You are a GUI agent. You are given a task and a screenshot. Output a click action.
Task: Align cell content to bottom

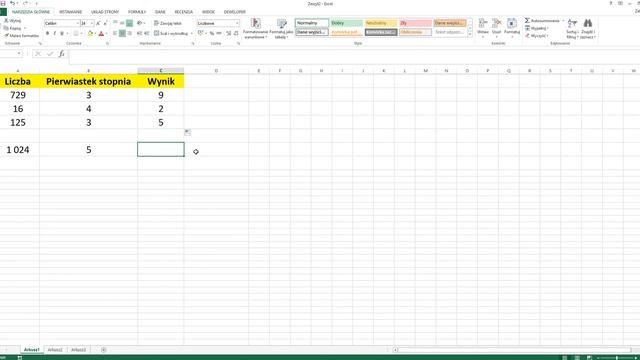click(129, 23)
